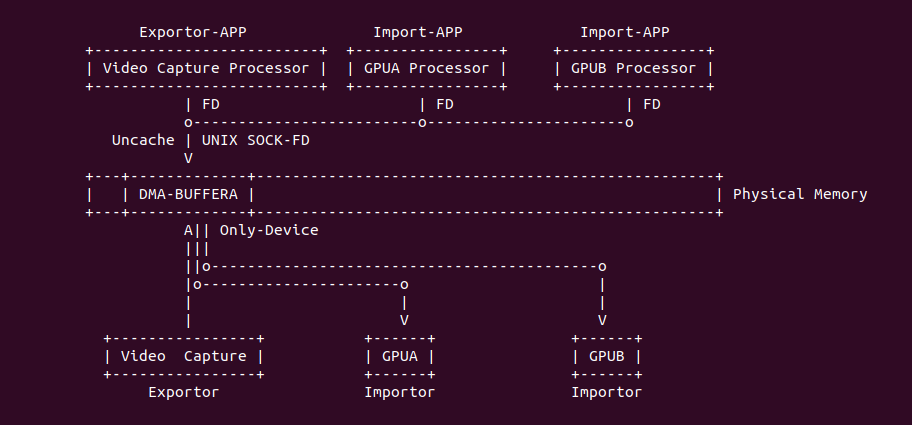Click the Uncache label
912x425 pixels.
143,140
